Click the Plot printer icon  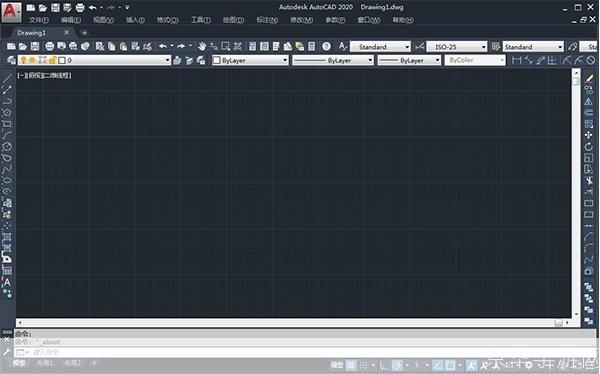49,47
